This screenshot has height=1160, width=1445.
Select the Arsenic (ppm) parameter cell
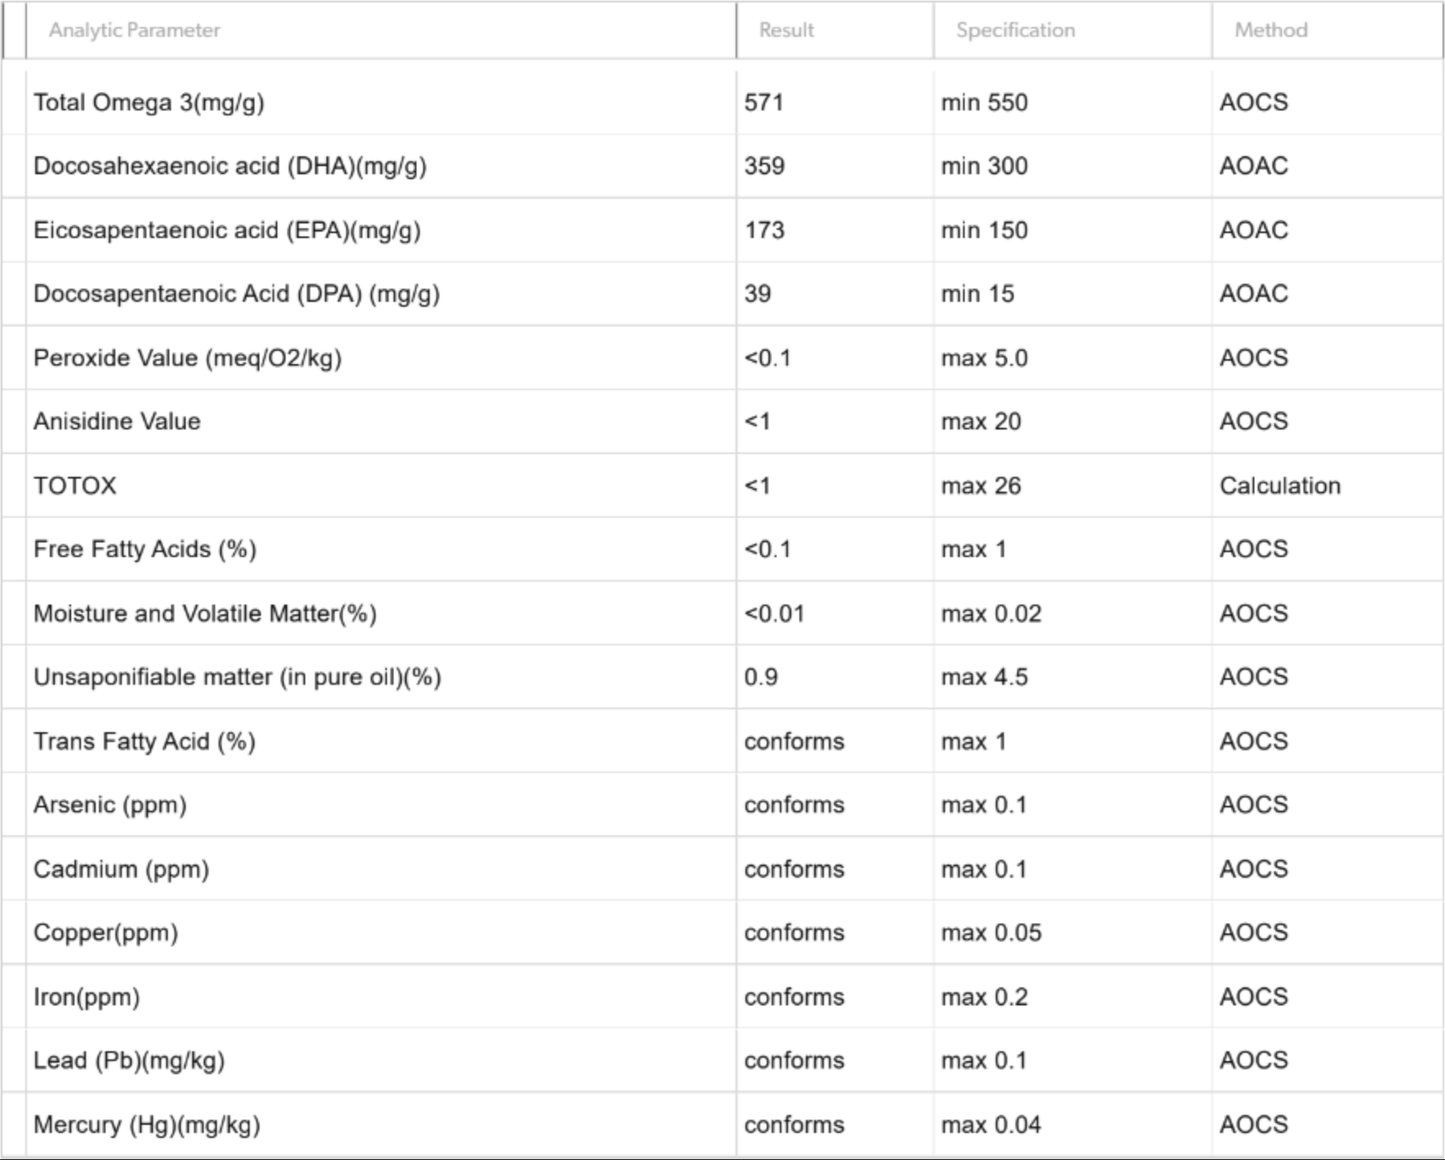(x=110, y=805)
